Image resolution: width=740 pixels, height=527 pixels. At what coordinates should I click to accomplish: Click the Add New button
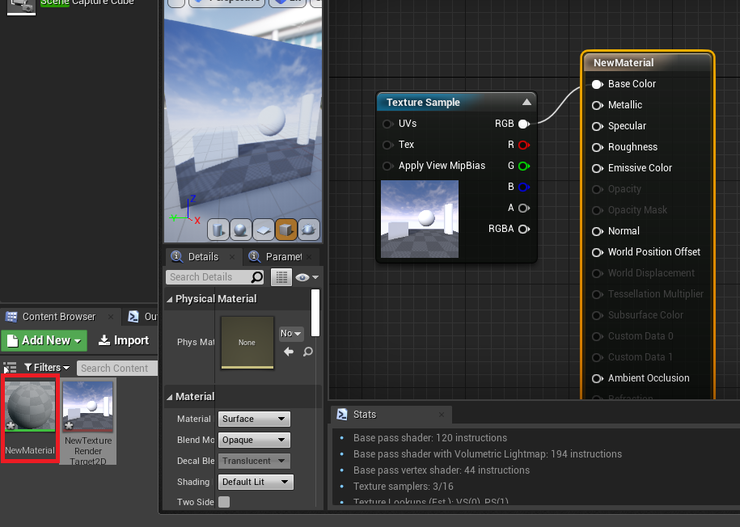pos(45,341)
